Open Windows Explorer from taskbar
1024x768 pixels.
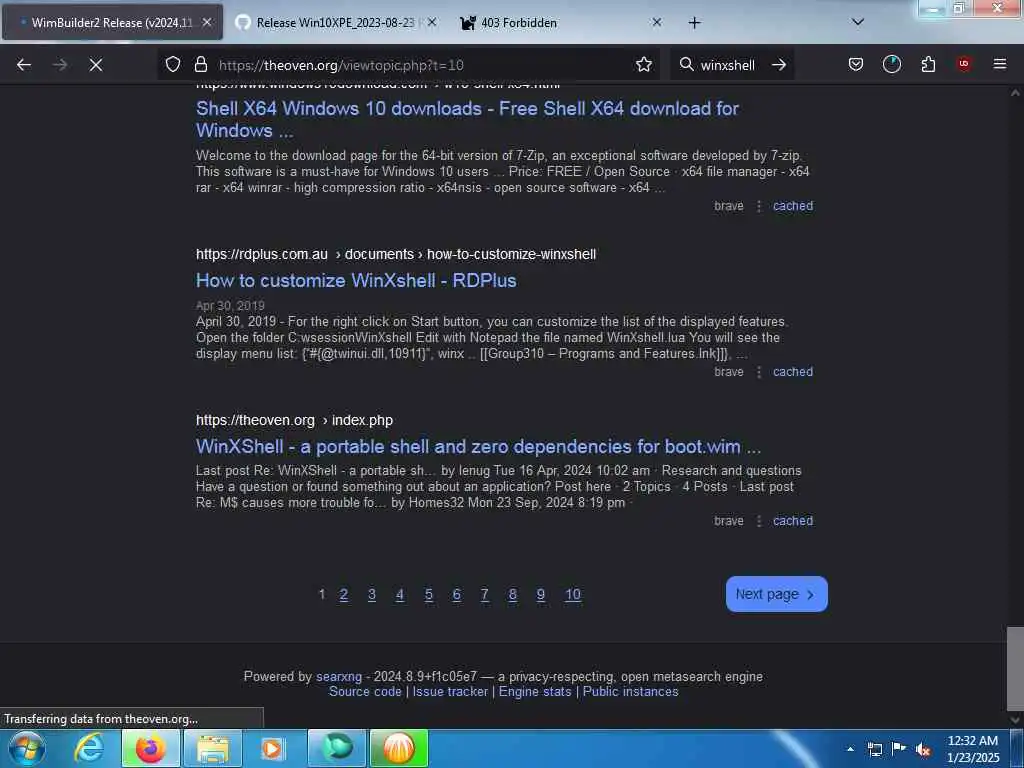tap(213, 748)
